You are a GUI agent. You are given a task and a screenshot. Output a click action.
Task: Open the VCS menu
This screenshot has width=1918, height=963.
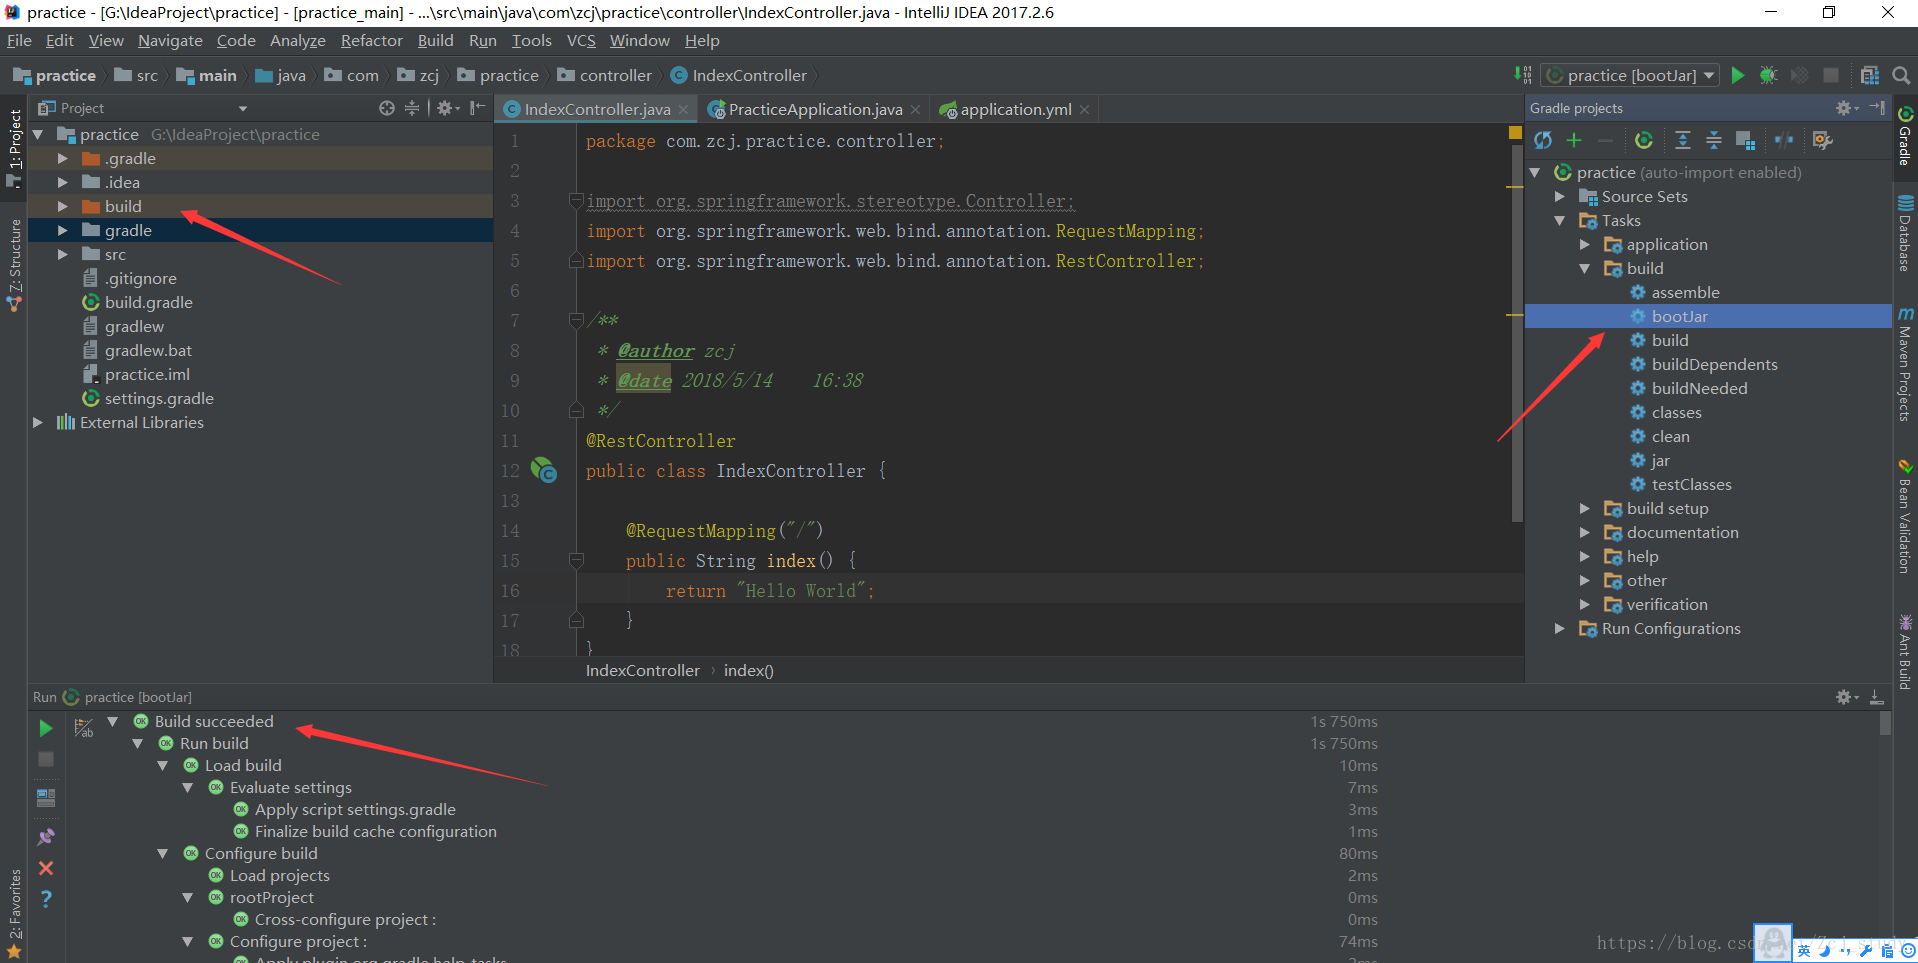(x=581, y=40)
